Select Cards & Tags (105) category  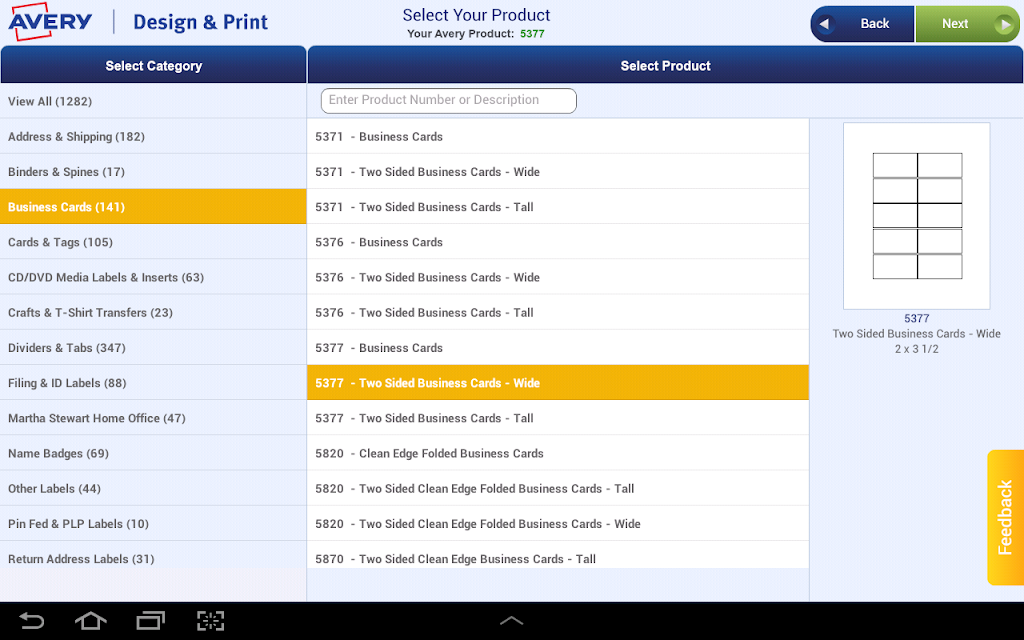(x=153, y=242)
